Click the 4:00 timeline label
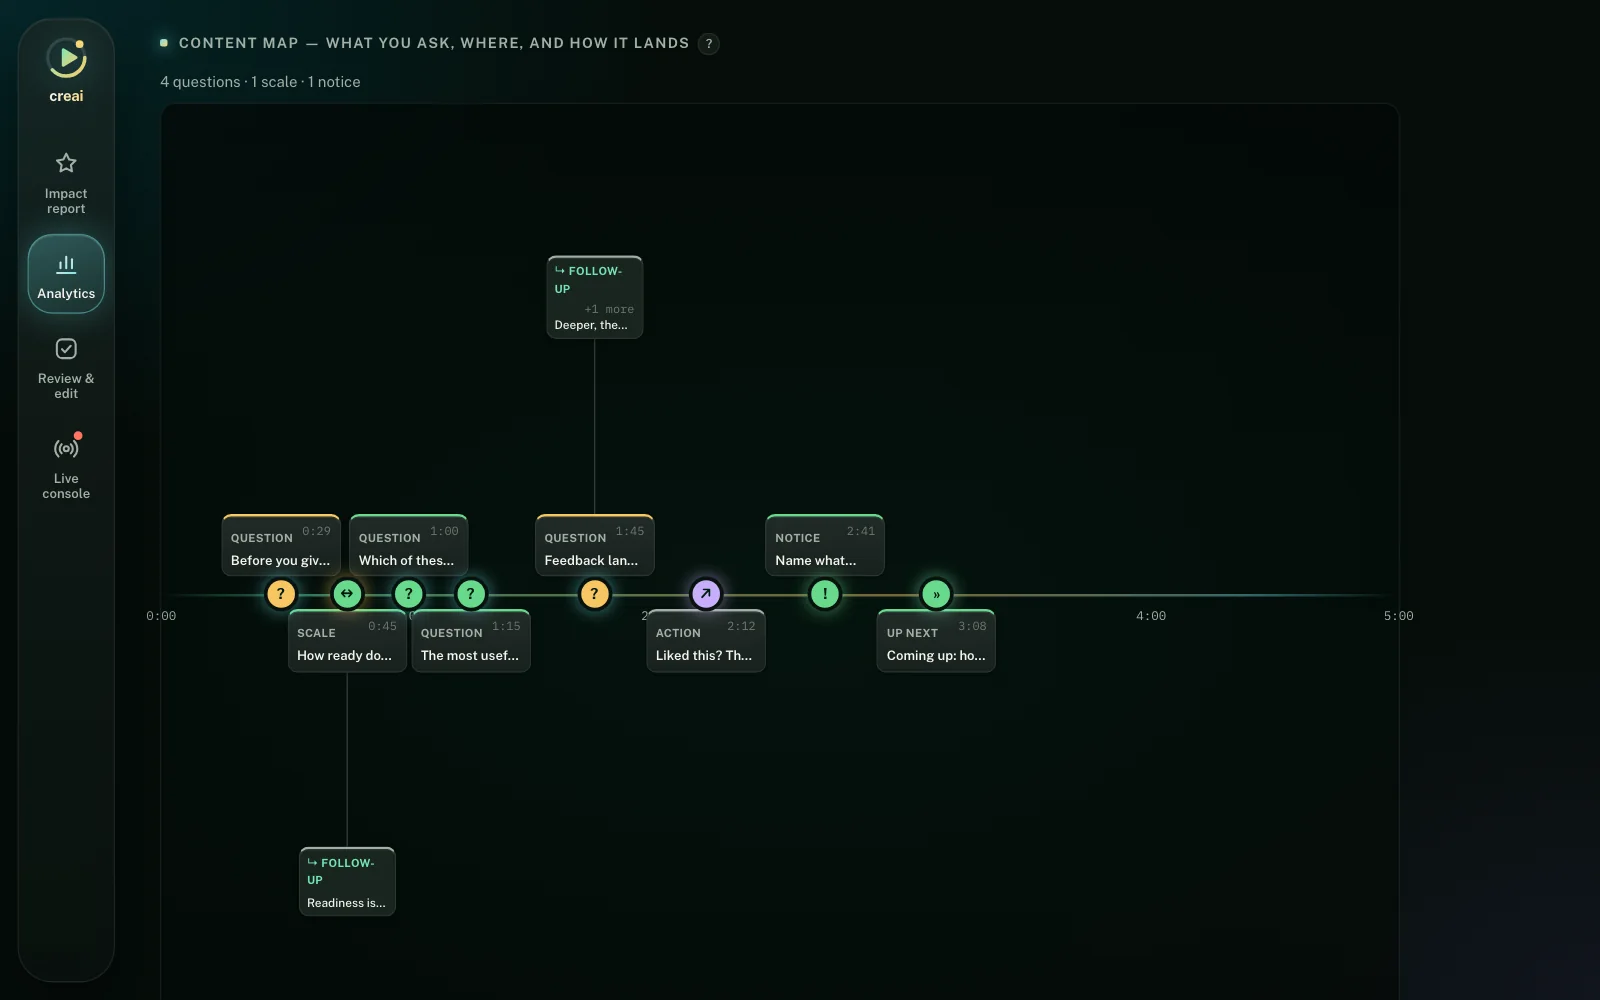This screenshot has width=1600, height=1000. tap(1151, 616)
